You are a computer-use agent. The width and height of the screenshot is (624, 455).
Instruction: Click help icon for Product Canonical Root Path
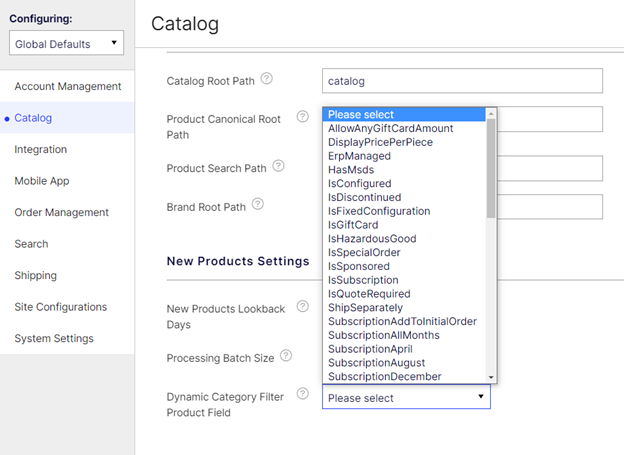[x=302, y=117]
